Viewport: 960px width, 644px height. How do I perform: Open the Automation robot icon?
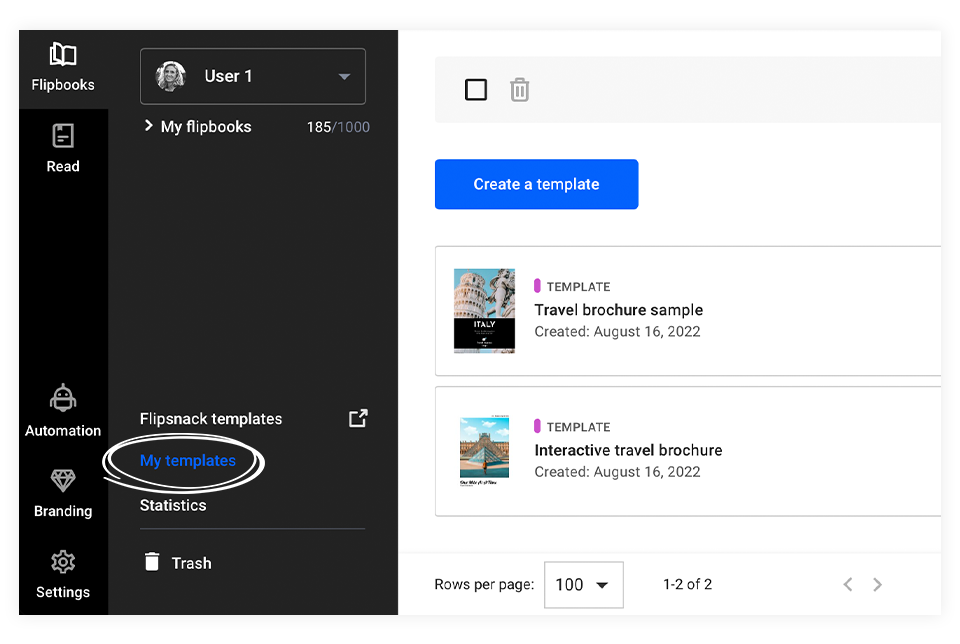(63, 400)
